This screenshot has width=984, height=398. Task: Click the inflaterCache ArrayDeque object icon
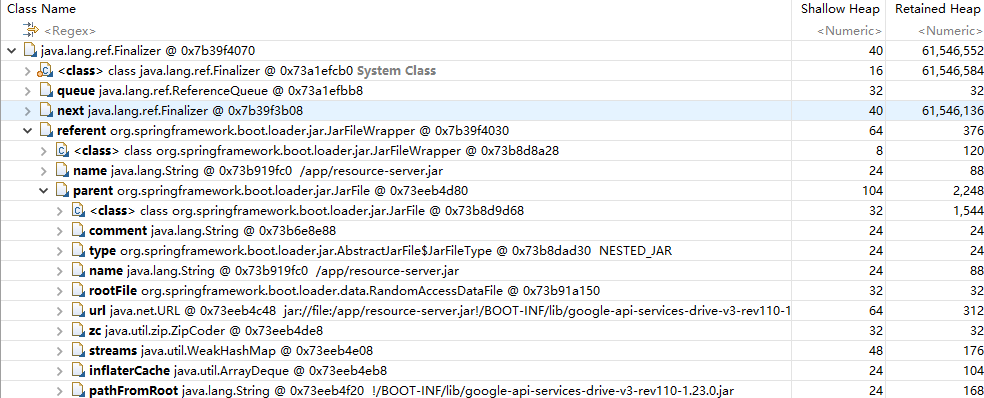[x=78, y=370]
